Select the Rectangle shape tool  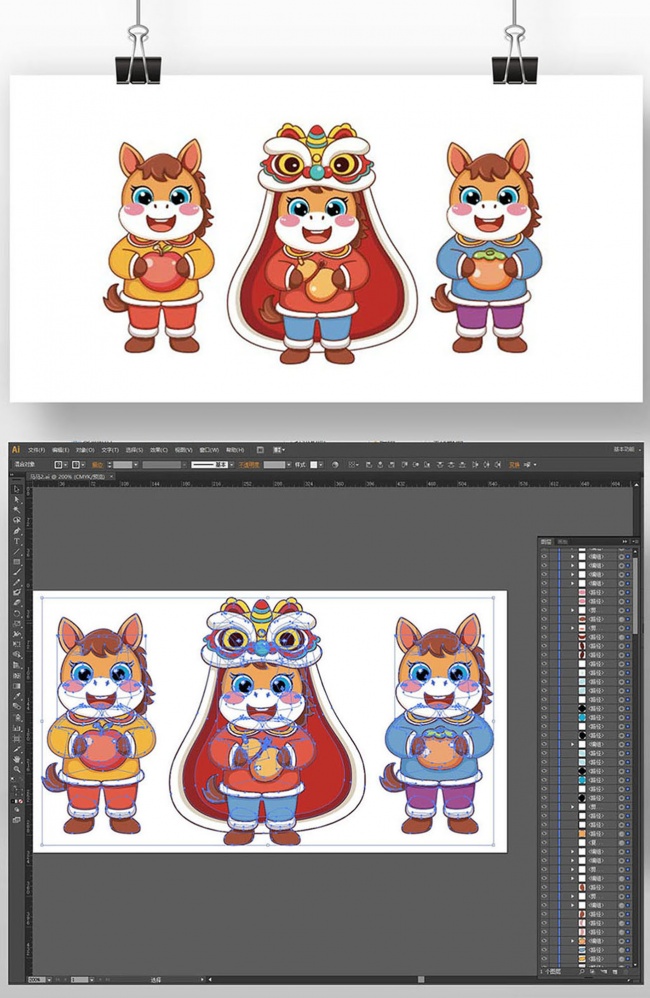[x=17, y=561]
